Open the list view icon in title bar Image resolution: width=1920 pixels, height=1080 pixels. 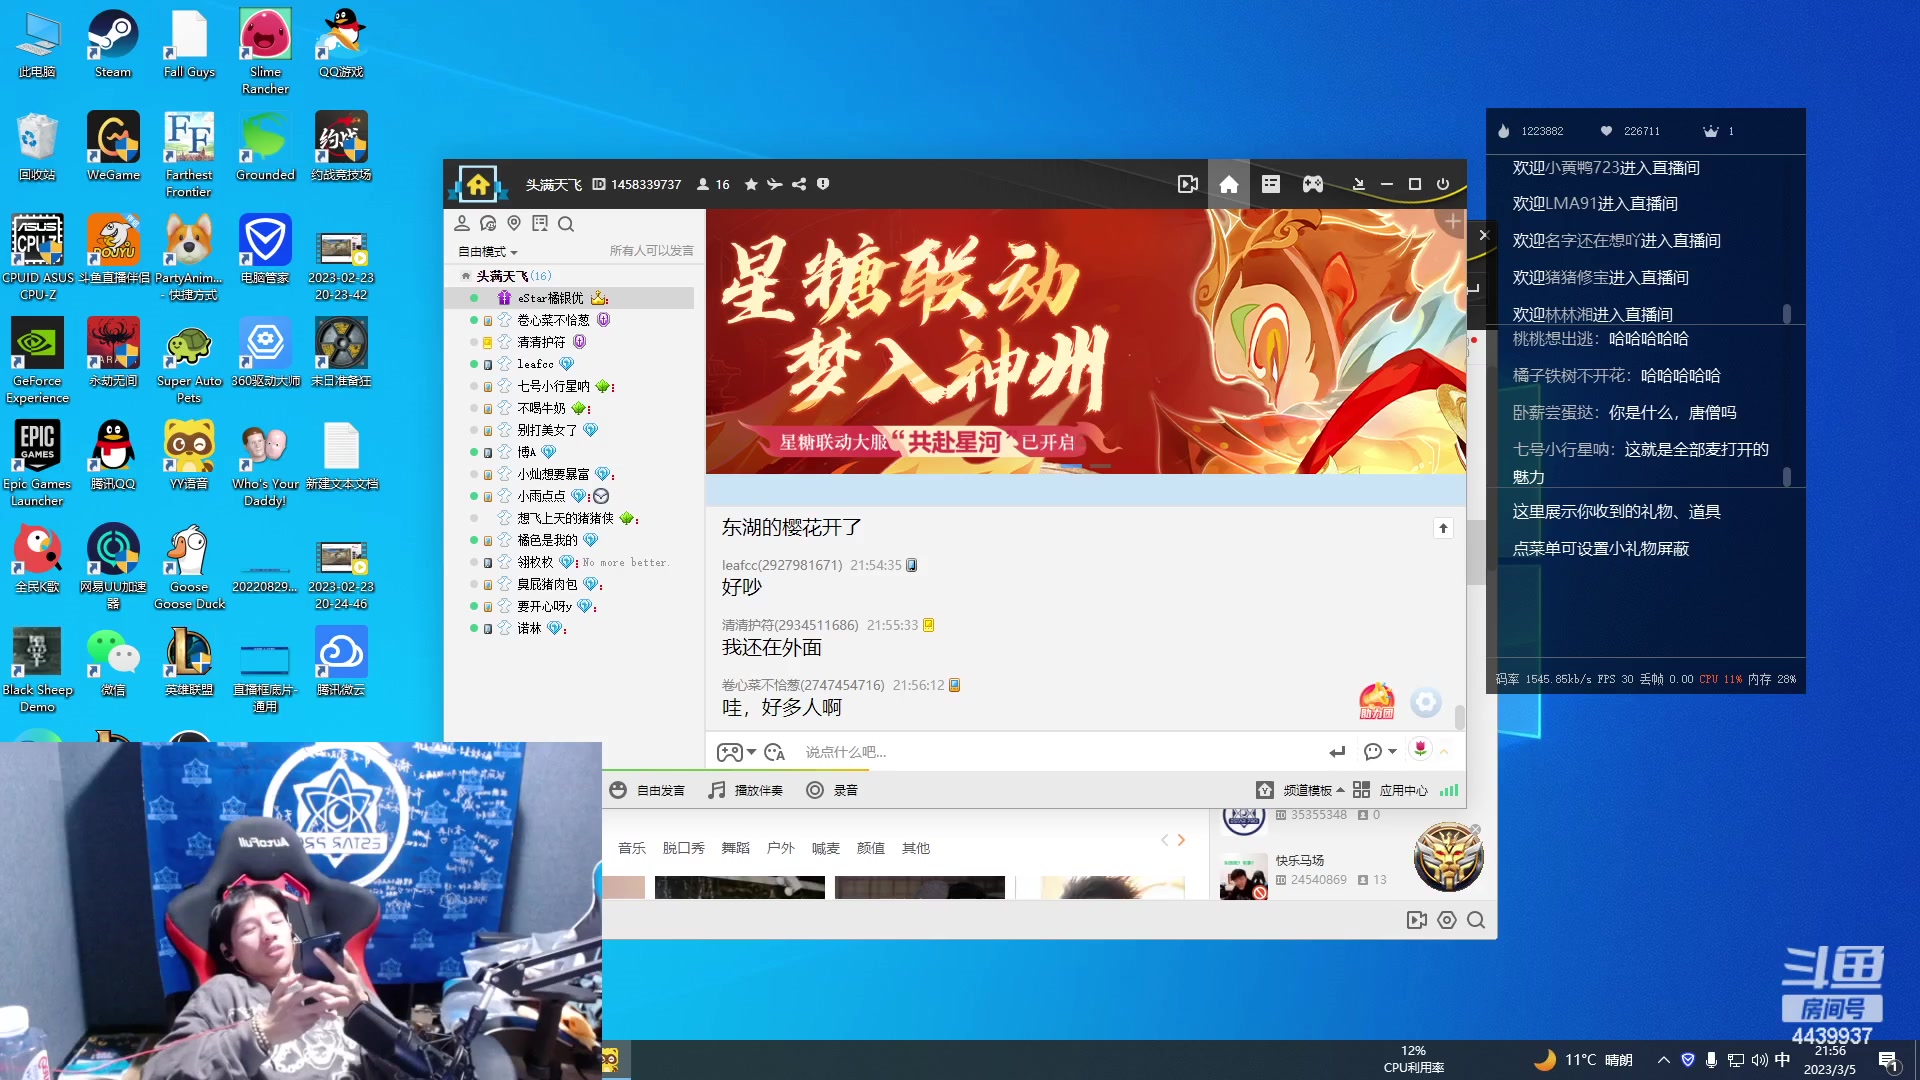pos(1271,184)
